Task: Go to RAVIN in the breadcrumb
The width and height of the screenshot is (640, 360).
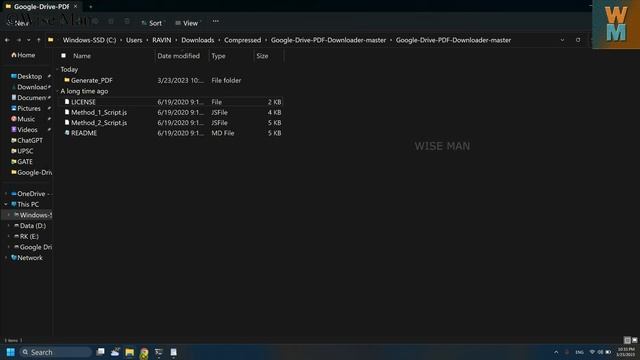Action: 162,40
